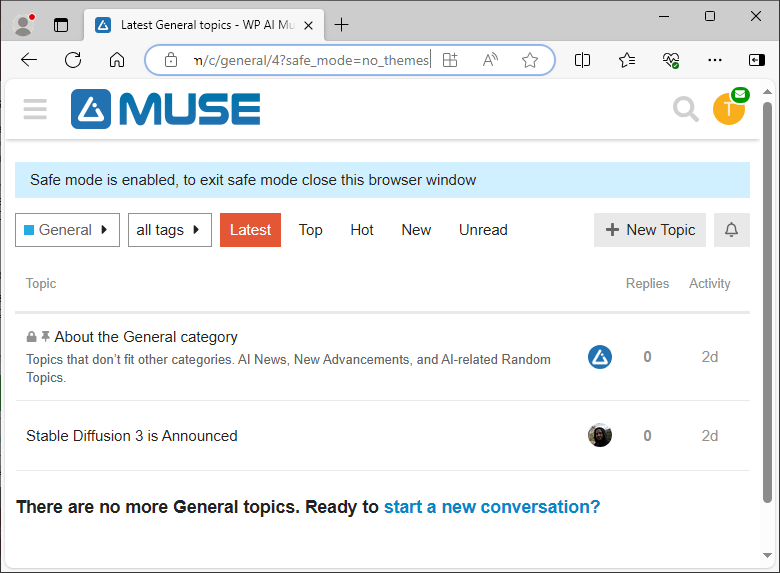Expand the General category dropdown
Screen dimensions: 780x573
point(67,230)
